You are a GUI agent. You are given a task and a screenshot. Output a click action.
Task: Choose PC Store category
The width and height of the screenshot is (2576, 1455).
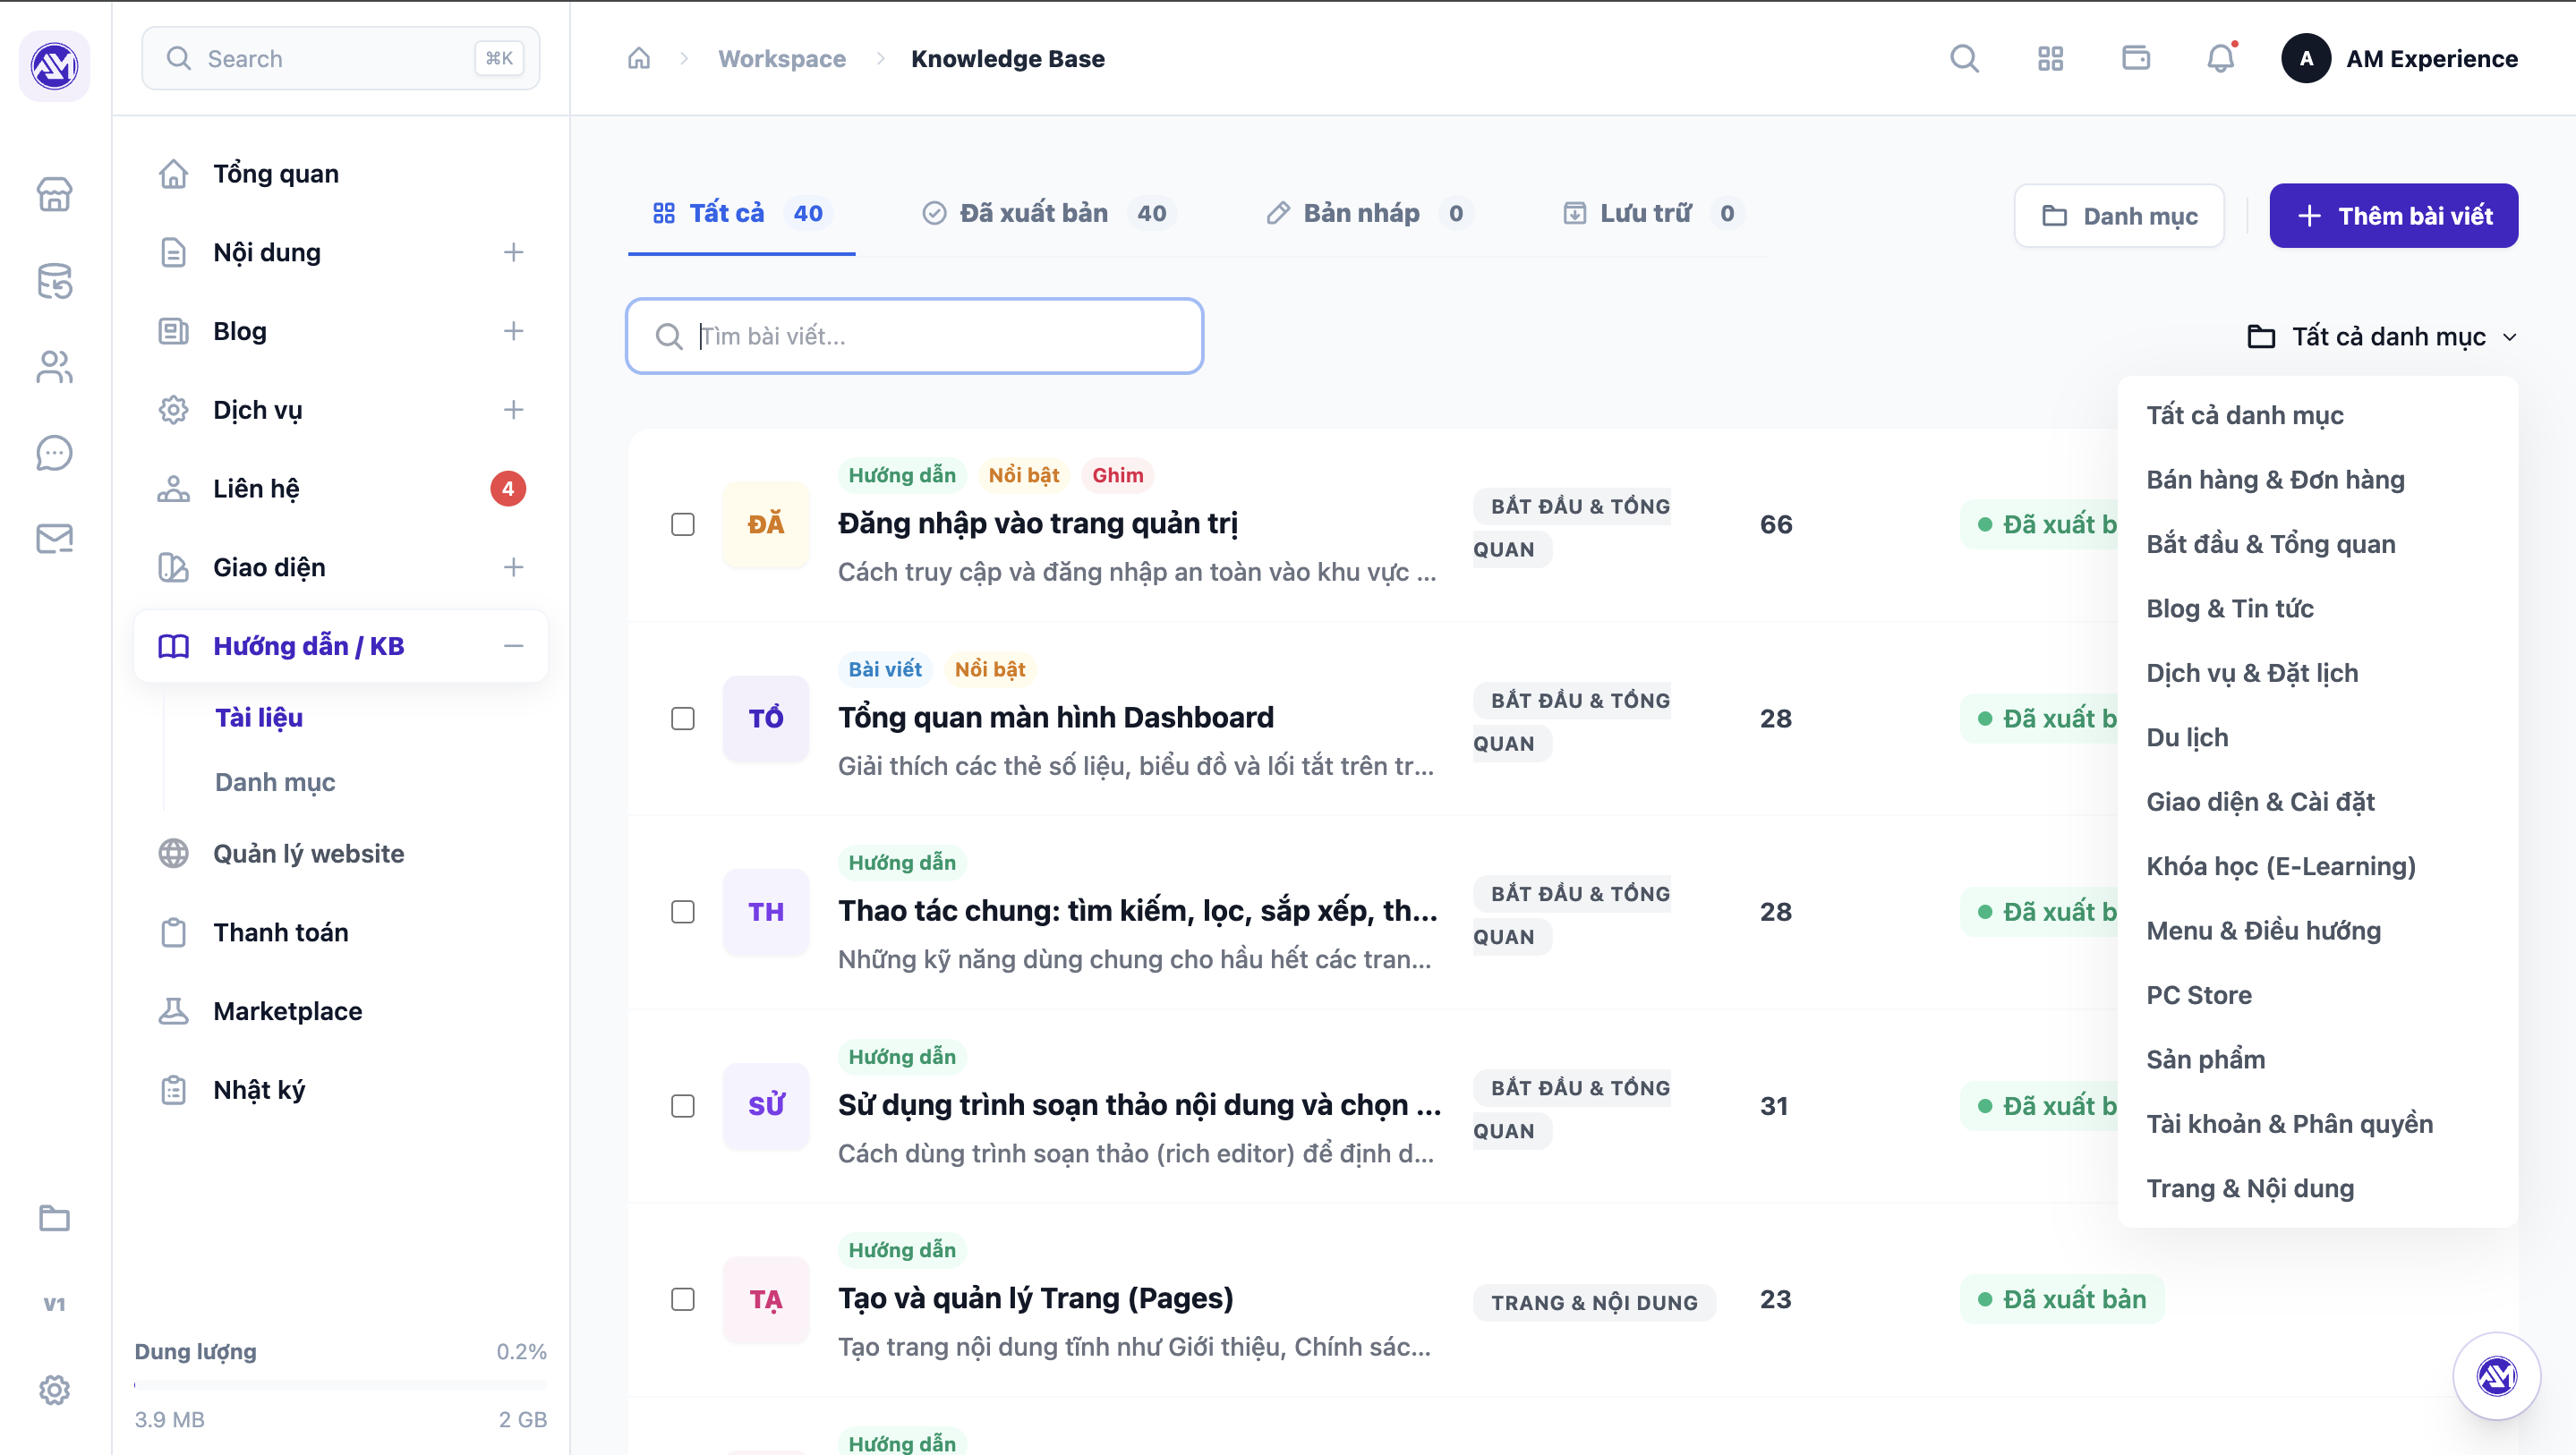pos(2318,995)
